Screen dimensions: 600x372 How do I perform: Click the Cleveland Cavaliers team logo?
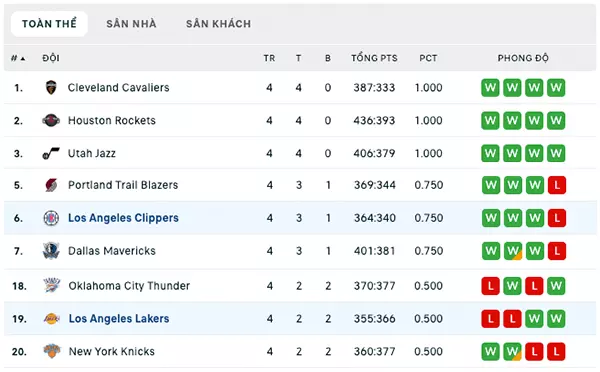[51, 88]
